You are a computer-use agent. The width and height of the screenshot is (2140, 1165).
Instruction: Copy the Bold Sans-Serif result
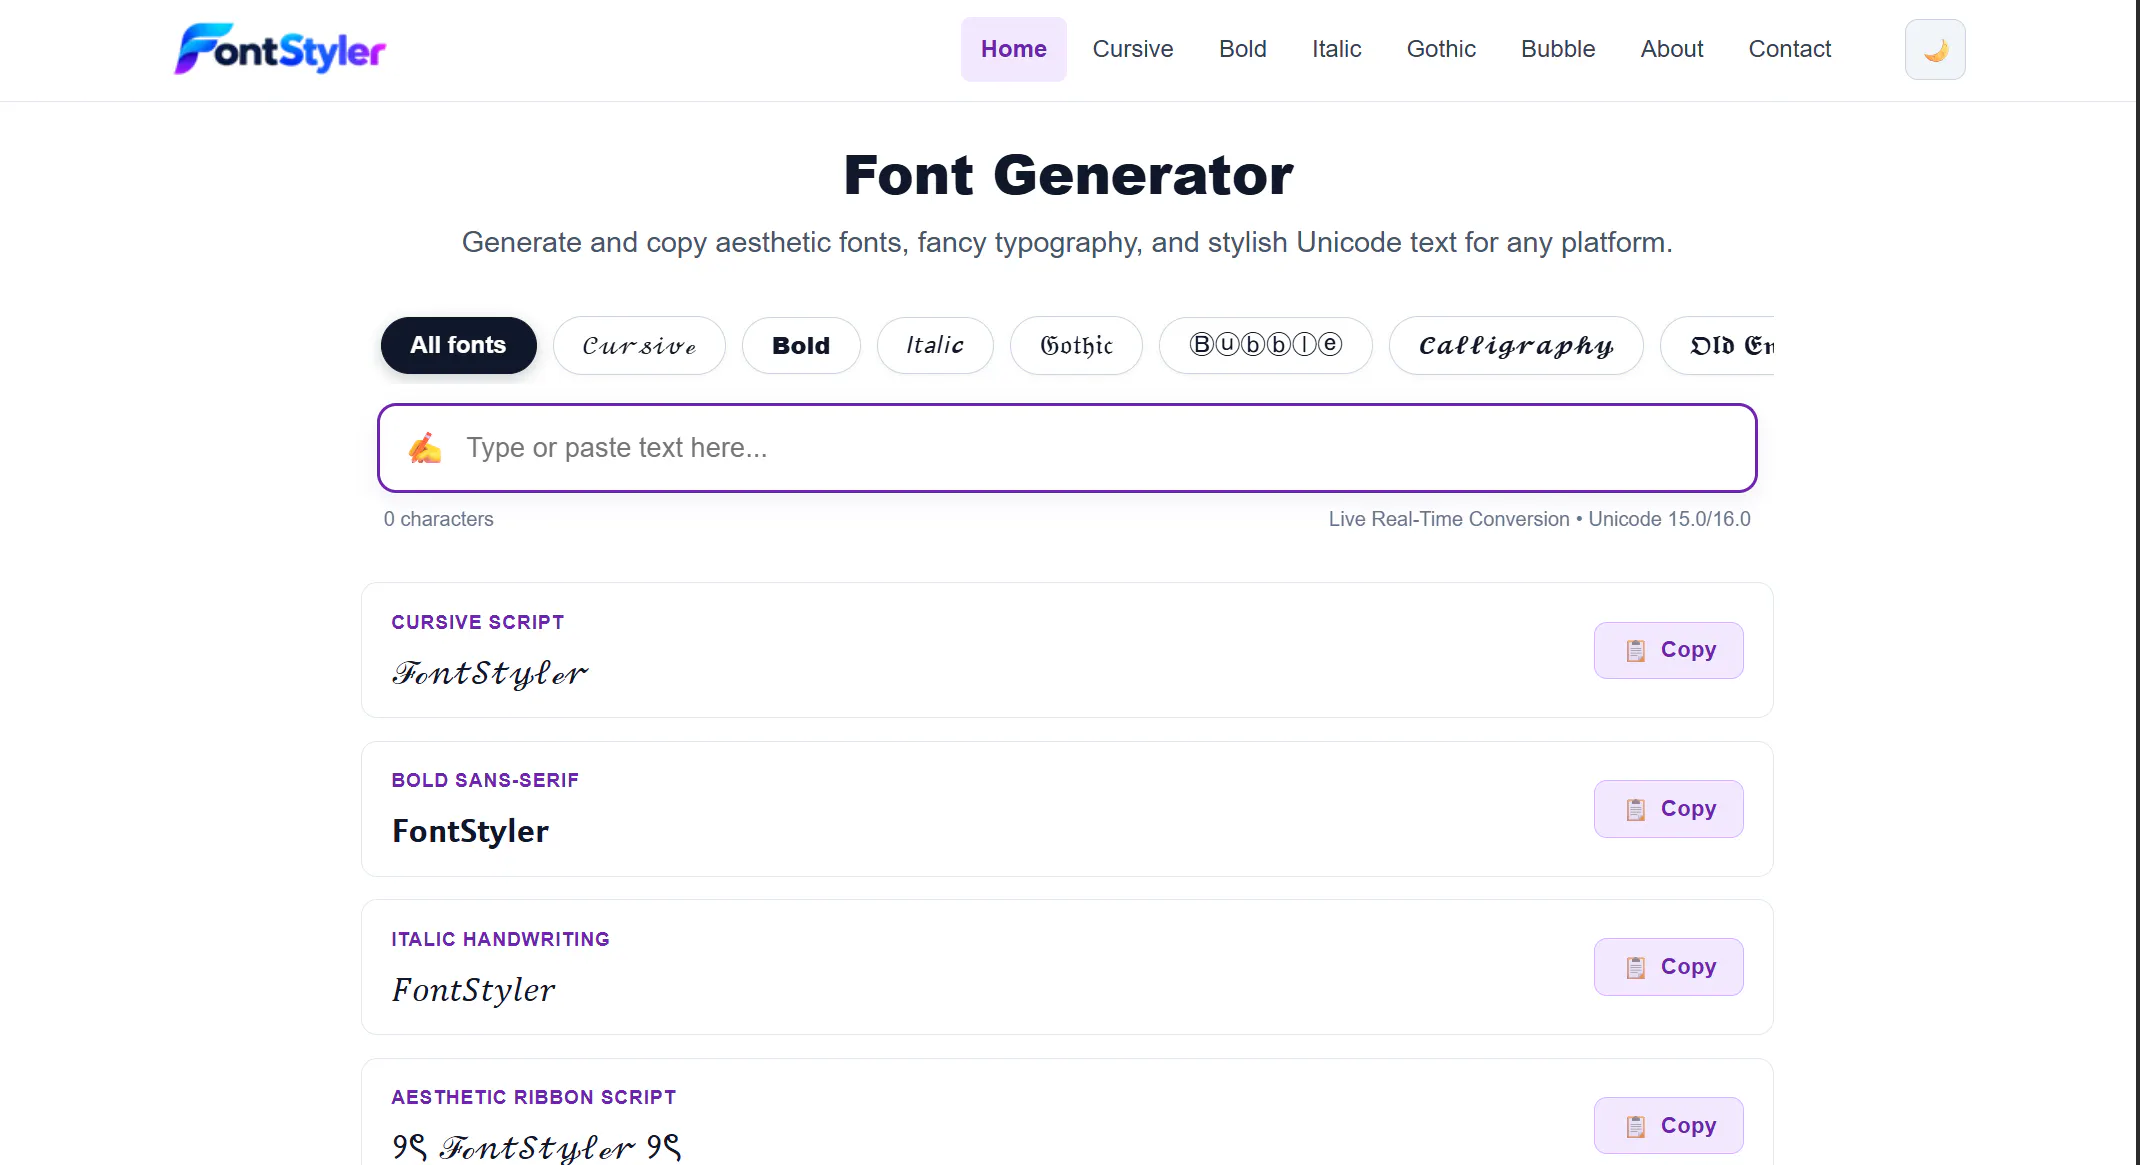coord(1668,809)
